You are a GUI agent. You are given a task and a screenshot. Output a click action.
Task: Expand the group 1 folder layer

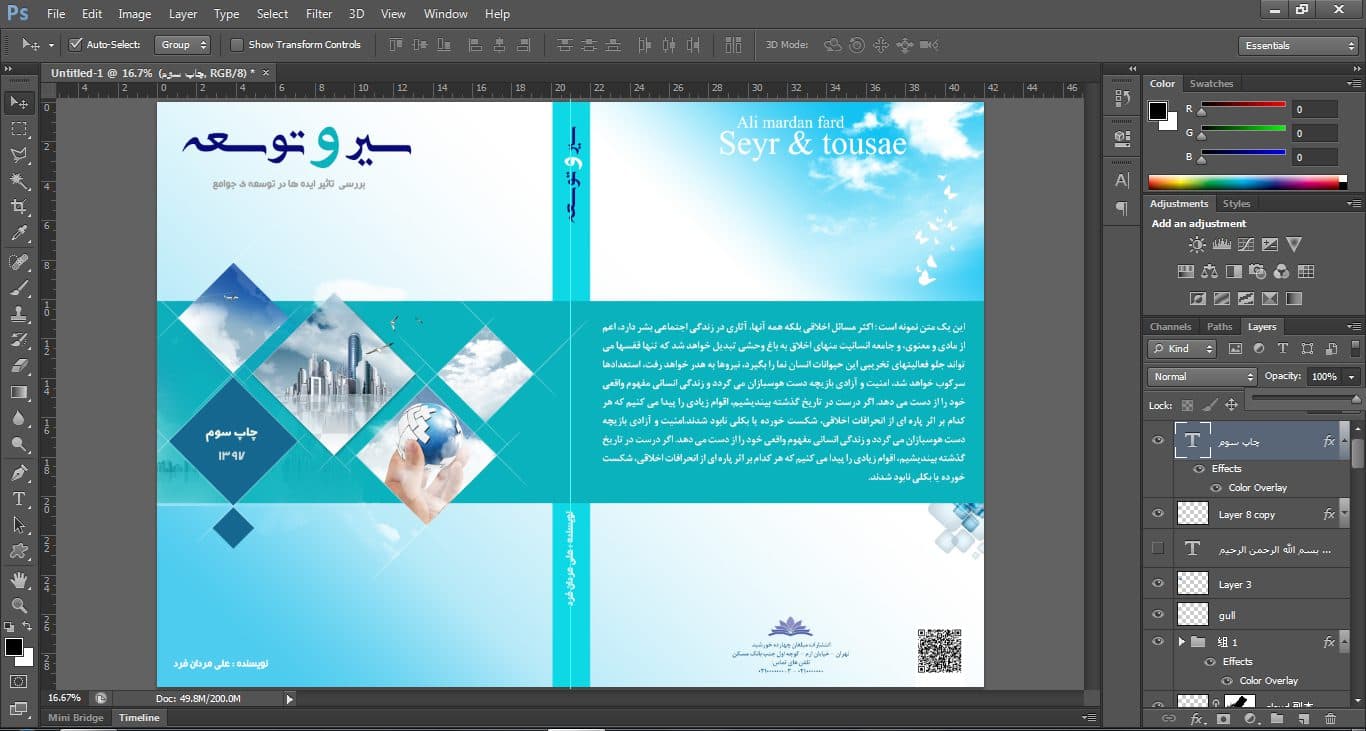tap(1182, 642)
